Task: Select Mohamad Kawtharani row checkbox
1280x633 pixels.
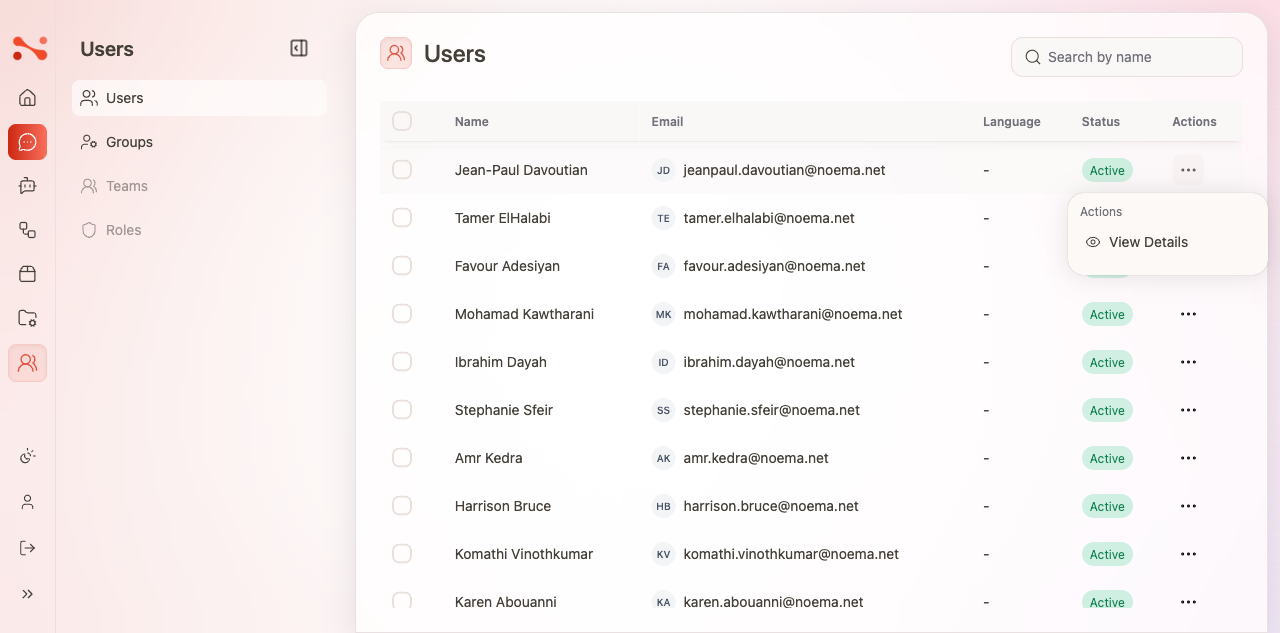Action: 402,314
